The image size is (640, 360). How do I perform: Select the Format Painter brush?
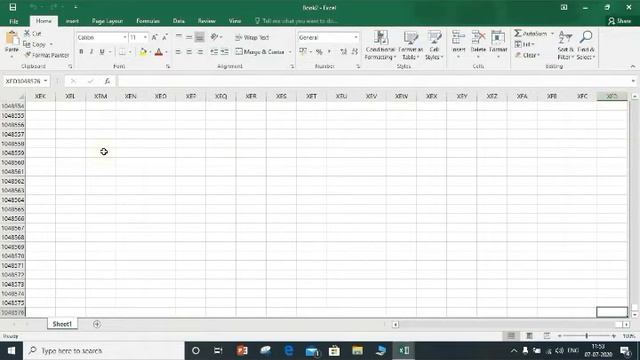tap(28, 55)
